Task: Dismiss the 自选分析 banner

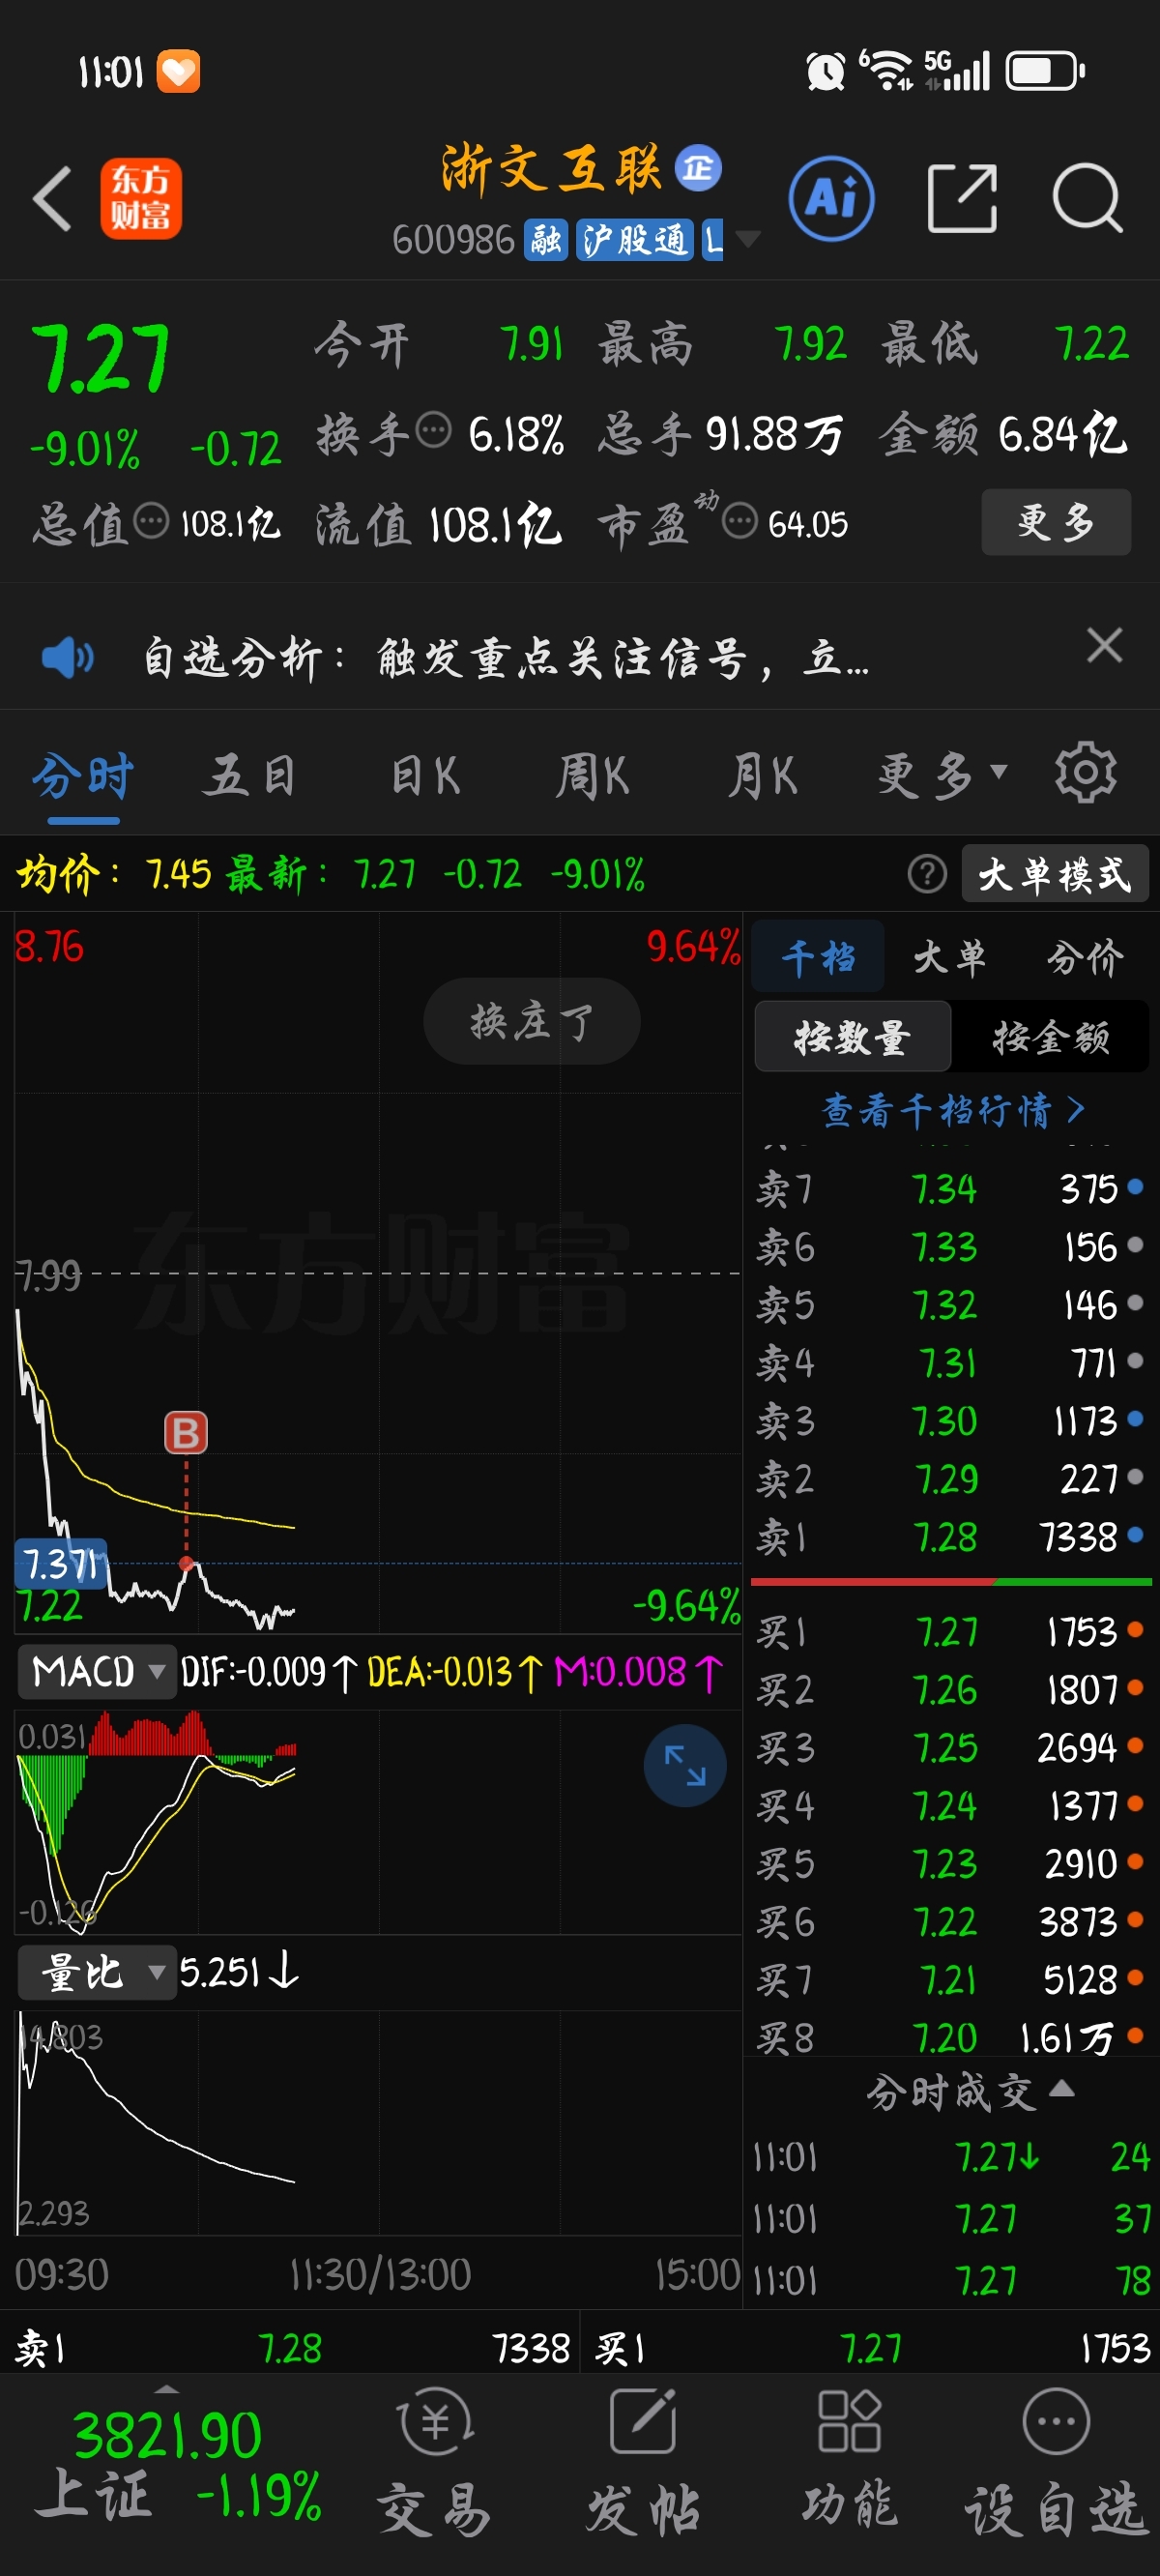Action: tap(1104, 645)
